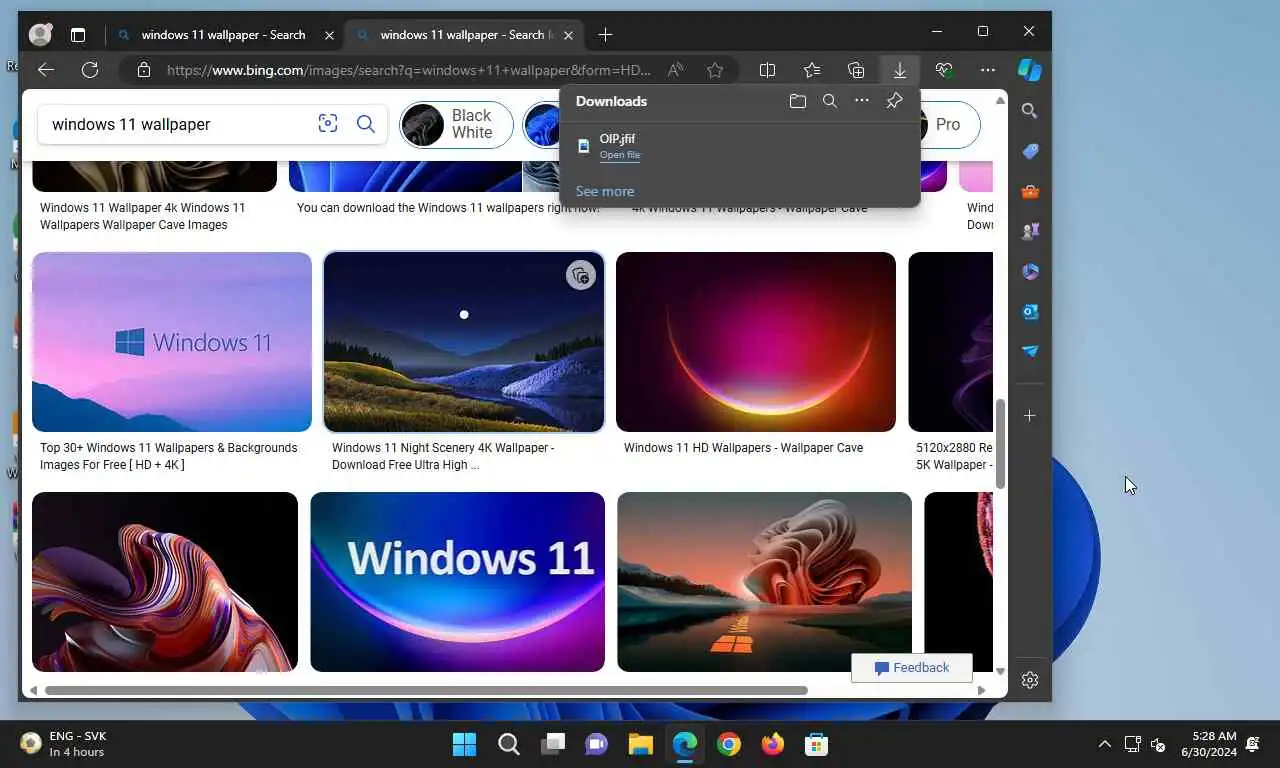The height and width of the screenshot is (768, 1280).
Task: Open the Feedback button
Action: (912, 668)
